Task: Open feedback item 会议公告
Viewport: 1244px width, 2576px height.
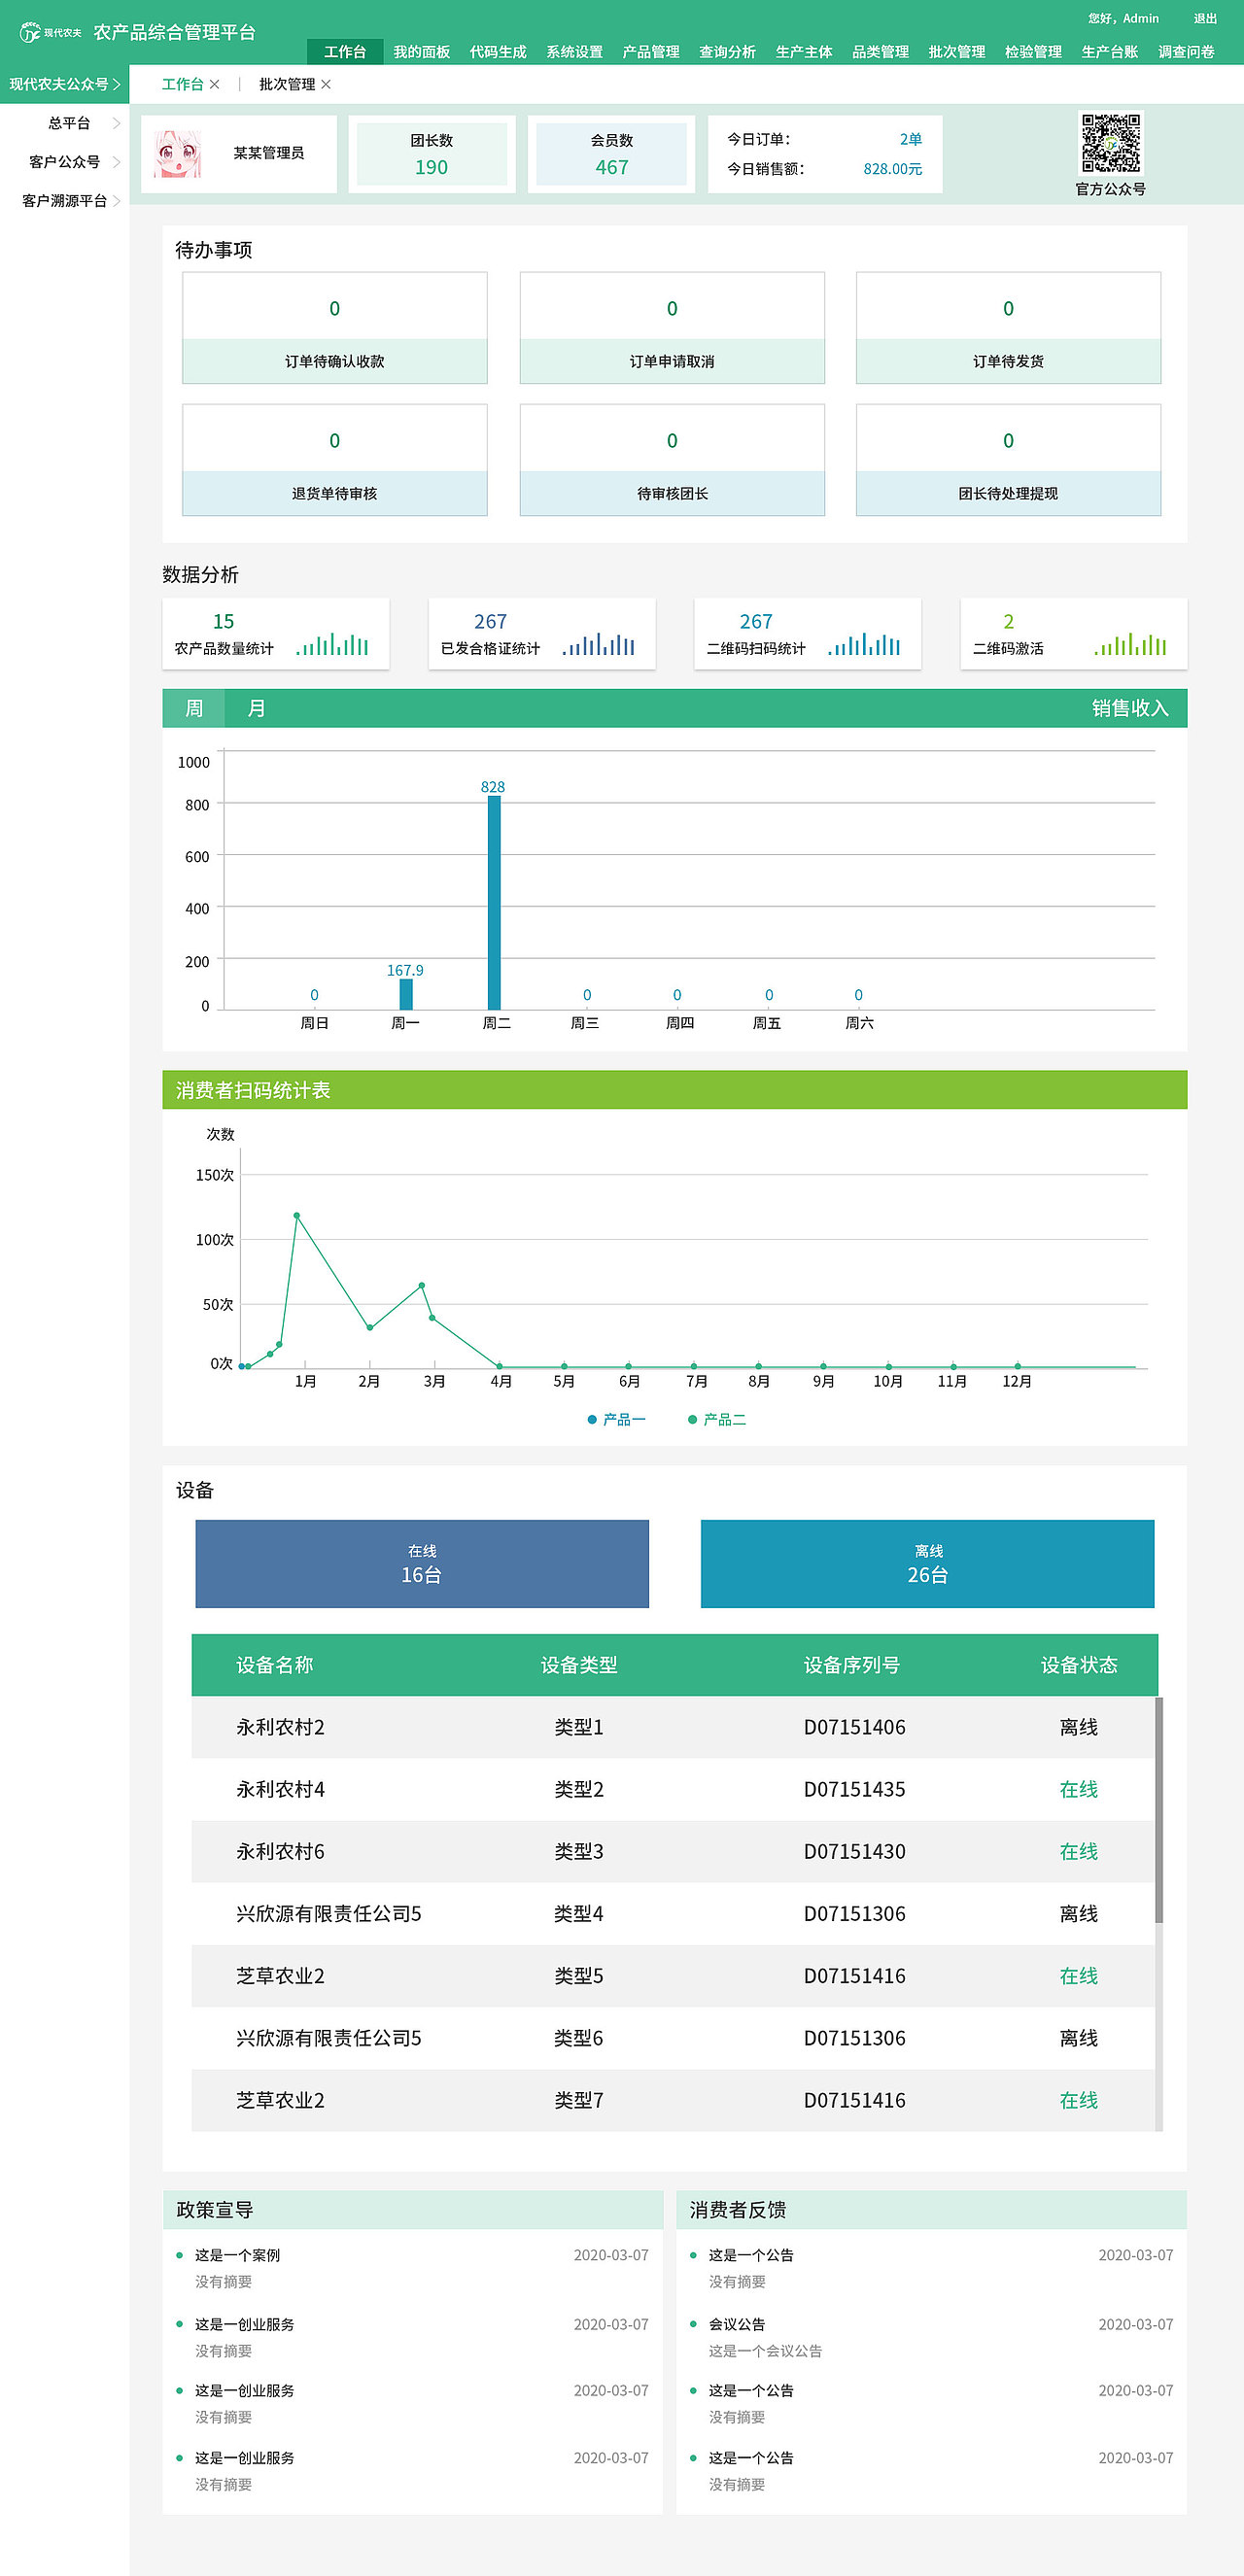Action: [x=737, y=2324]
